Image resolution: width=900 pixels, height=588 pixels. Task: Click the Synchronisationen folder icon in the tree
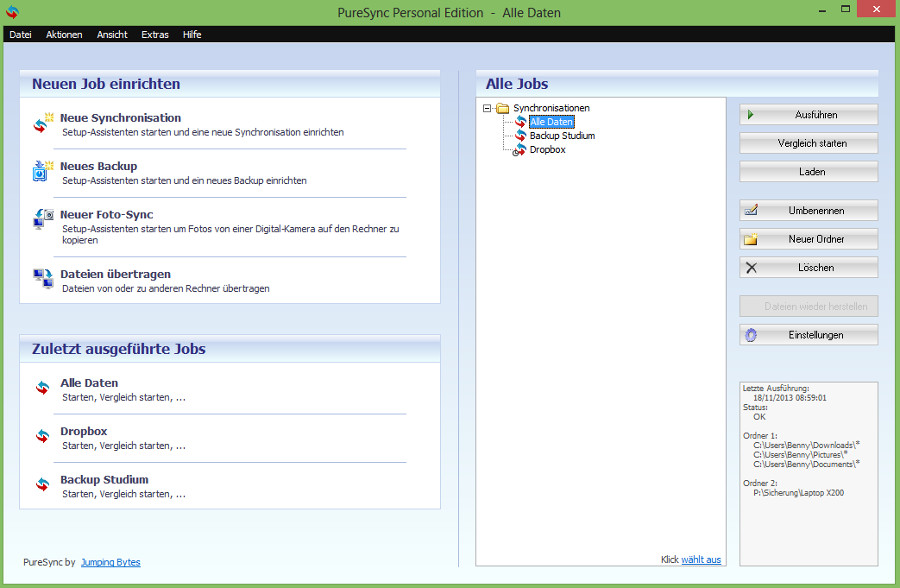pyautogui.click(x=503, y=108)
